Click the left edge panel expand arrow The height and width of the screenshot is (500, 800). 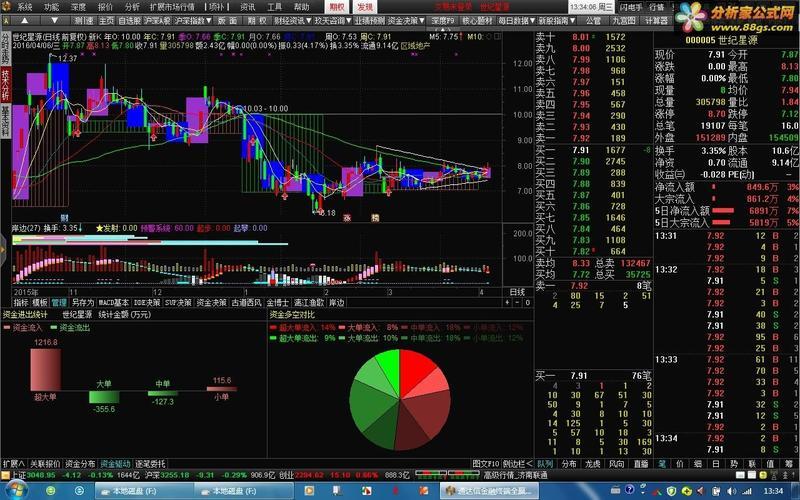2,251
